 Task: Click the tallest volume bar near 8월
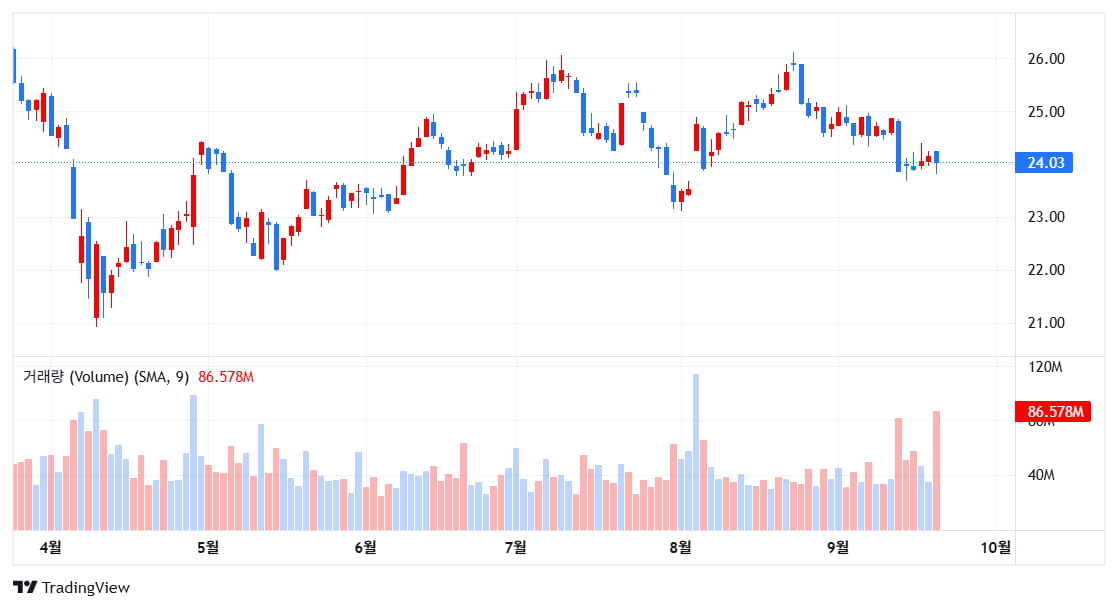pyautogui.click(x=695, y=452)
